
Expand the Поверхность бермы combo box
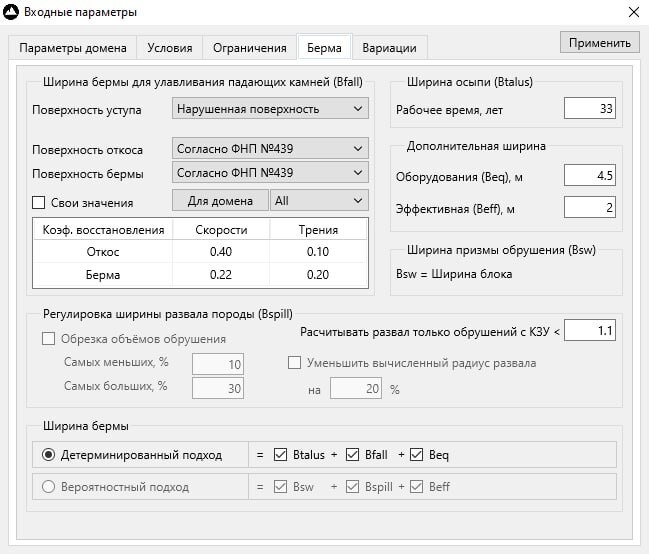(270, 172)
